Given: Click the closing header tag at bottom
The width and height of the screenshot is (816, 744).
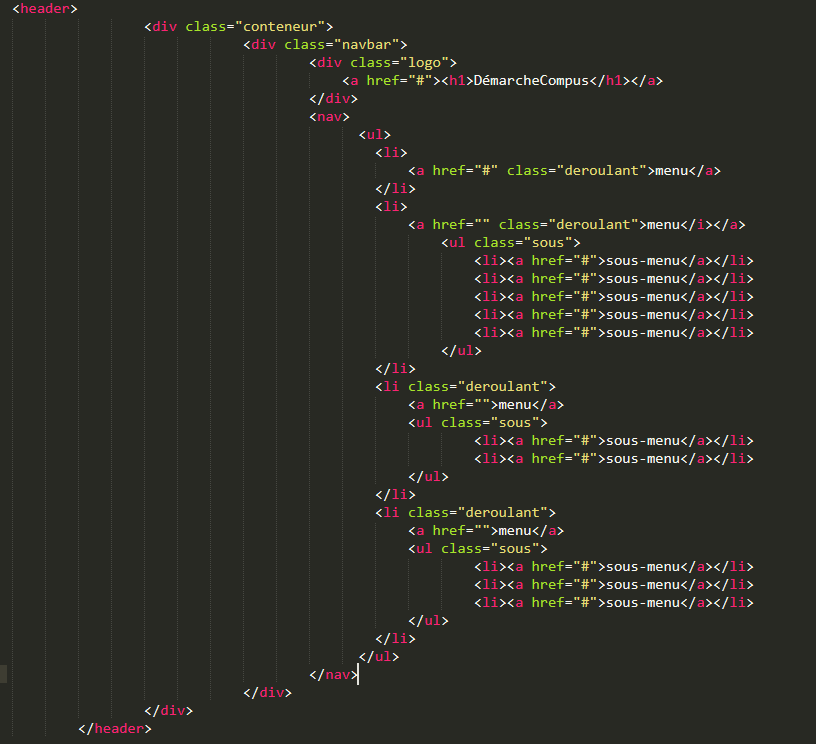Looking at the screenshot, I should click(x=114, y=729).
